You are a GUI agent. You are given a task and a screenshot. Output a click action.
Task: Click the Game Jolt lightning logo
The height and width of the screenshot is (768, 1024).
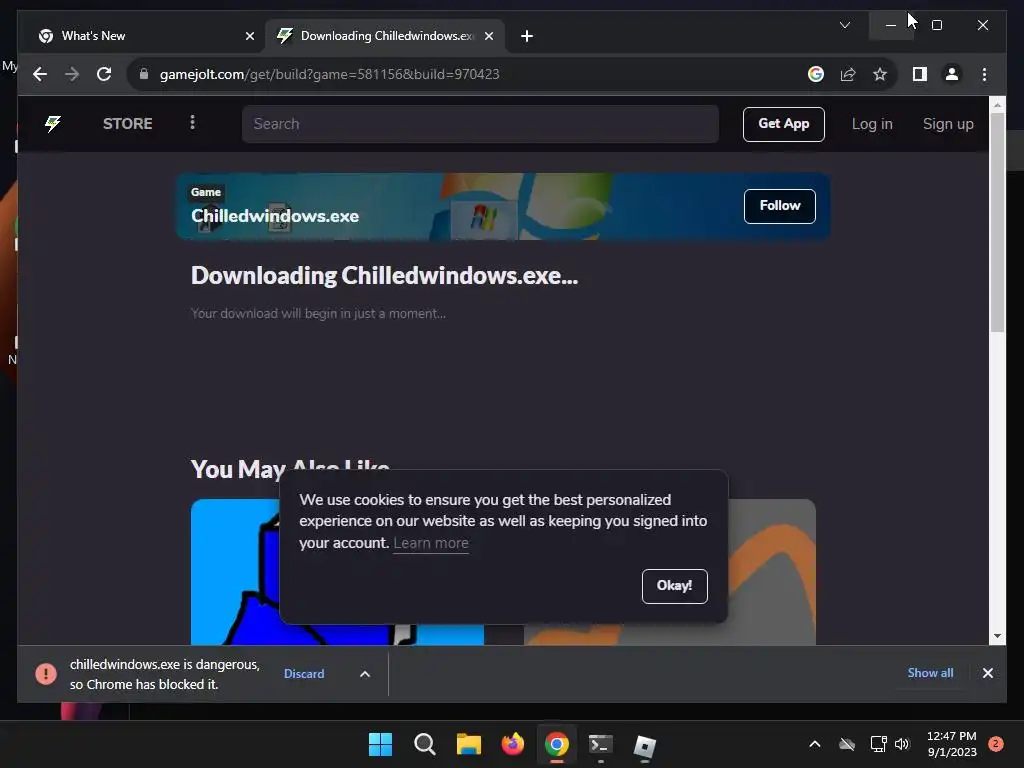click(53, 123)
